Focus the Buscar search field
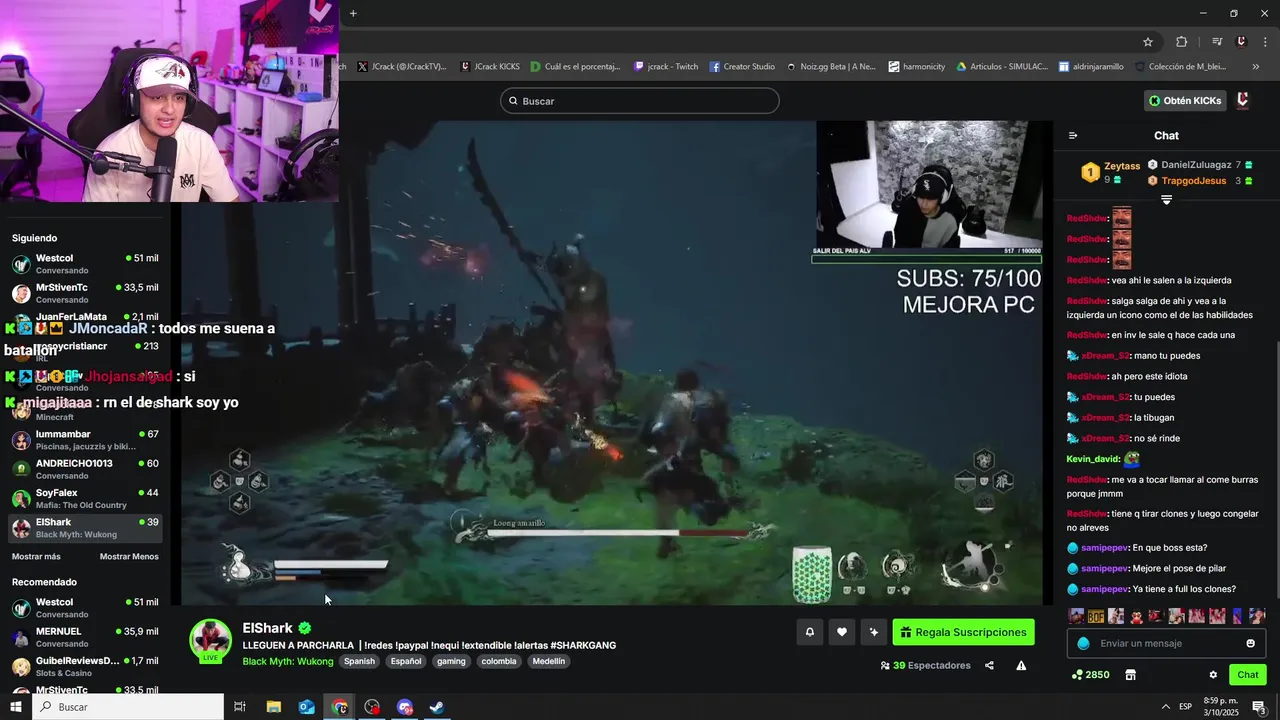The image size is (1280, 720). 640,101
